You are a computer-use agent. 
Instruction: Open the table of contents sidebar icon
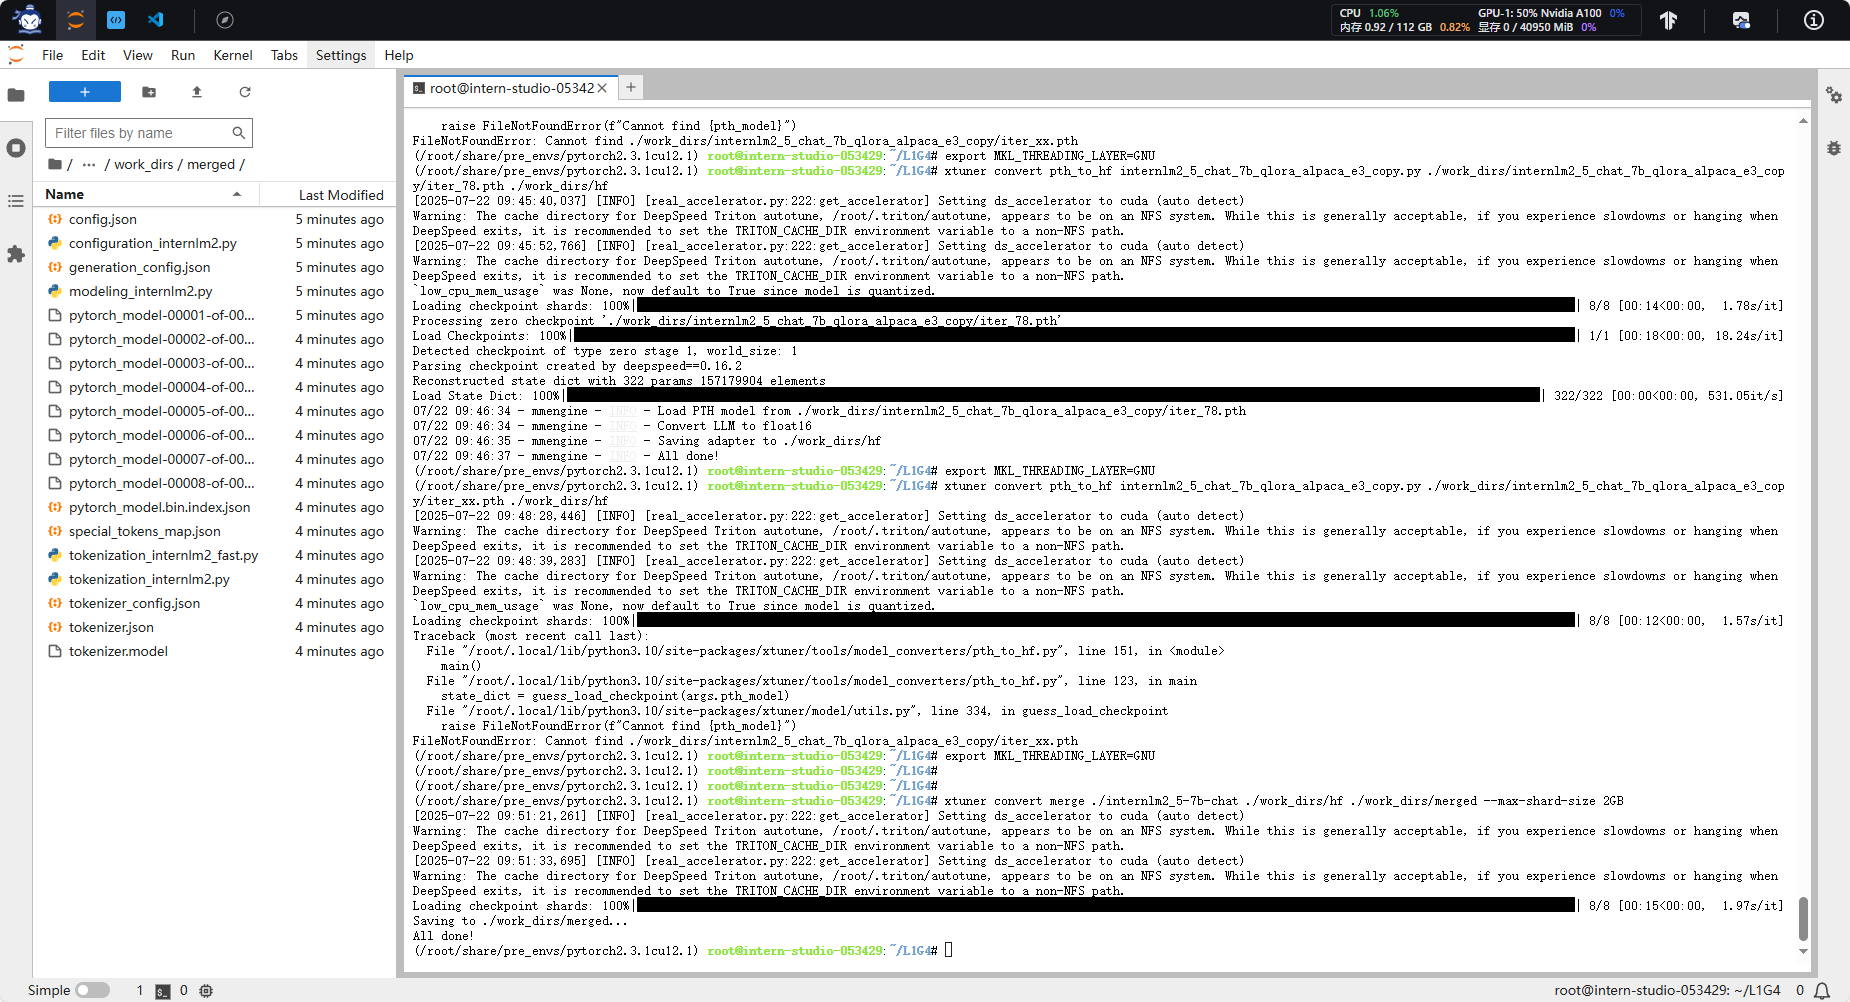[x=16, y=201]
